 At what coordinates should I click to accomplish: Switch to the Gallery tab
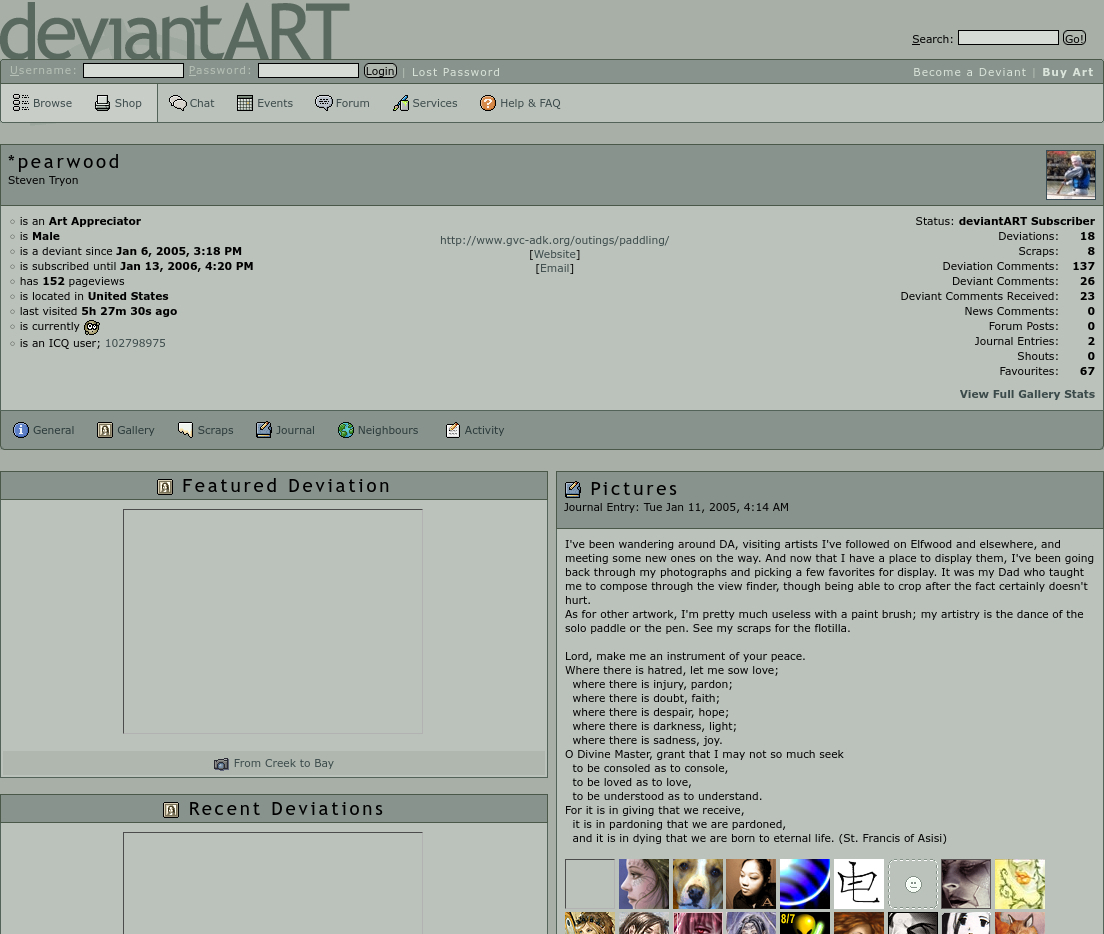tap(136, 430)
